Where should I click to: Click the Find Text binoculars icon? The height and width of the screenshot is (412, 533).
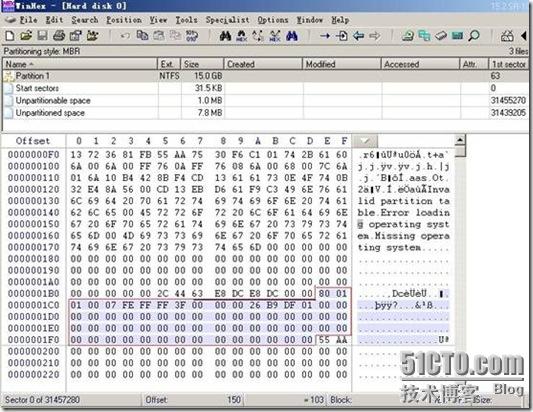tap(225, 35)
